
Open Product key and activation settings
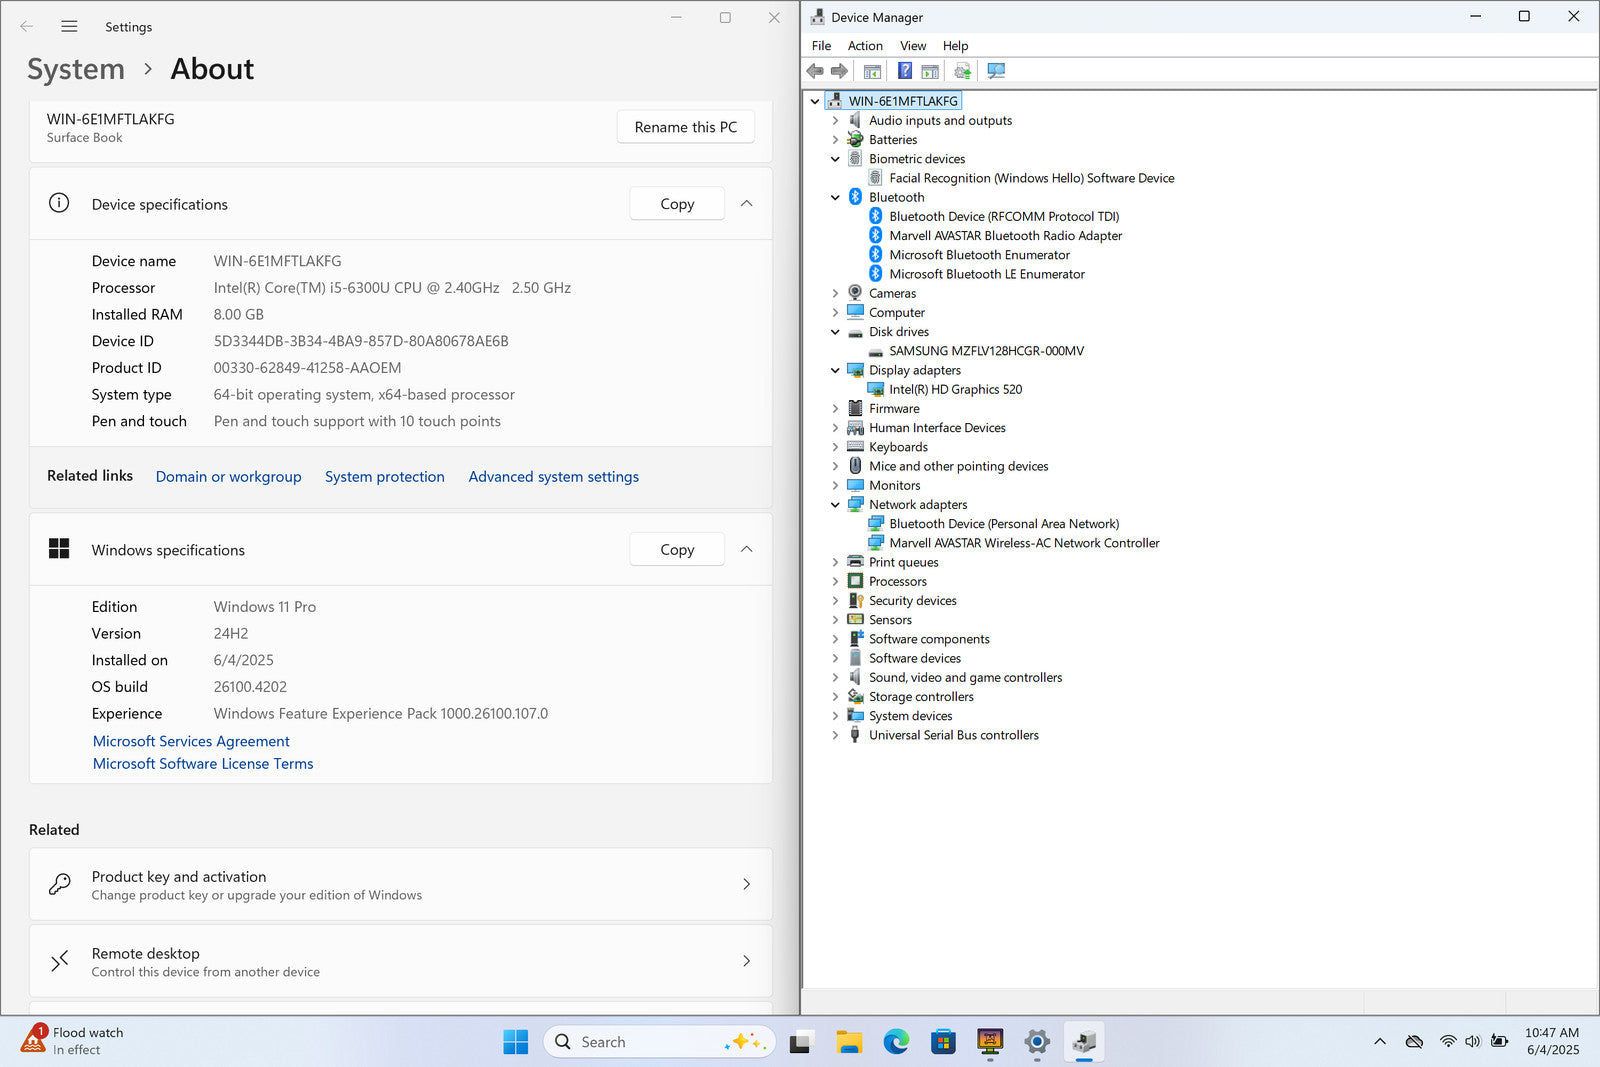(401, 885)
